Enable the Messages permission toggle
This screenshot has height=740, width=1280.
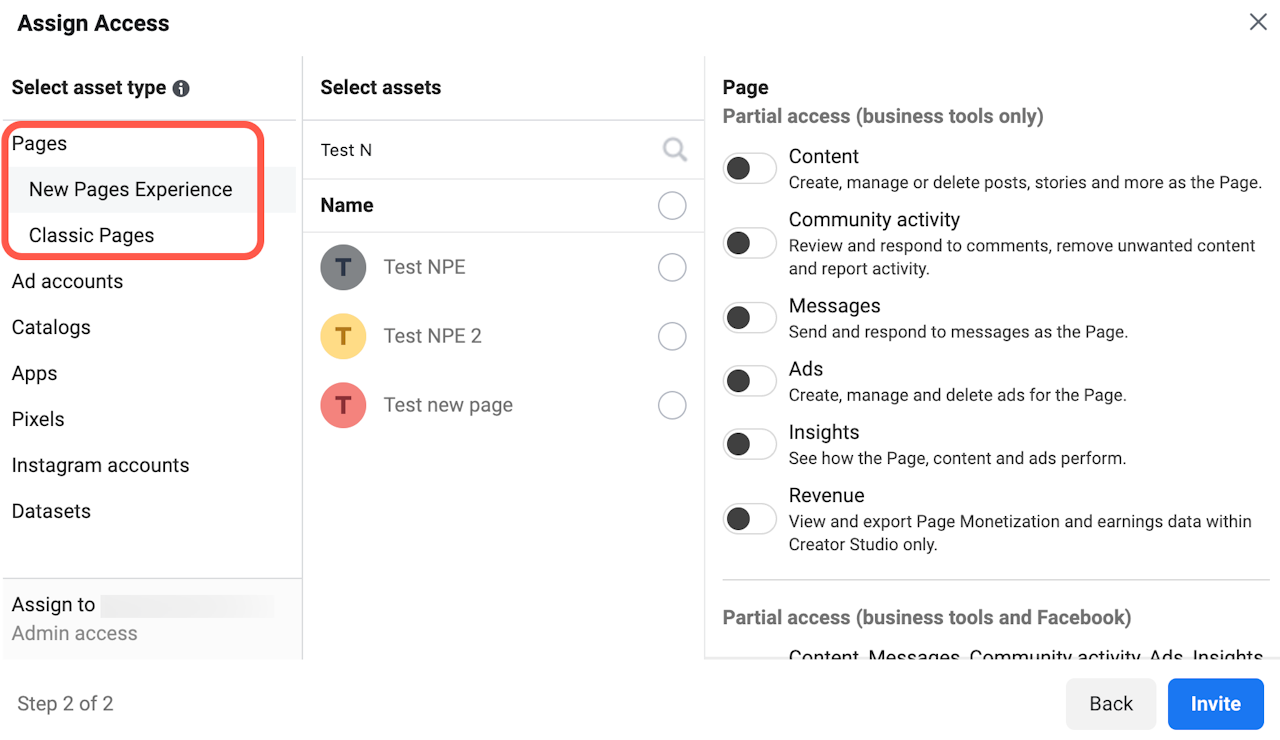point(749,317)
